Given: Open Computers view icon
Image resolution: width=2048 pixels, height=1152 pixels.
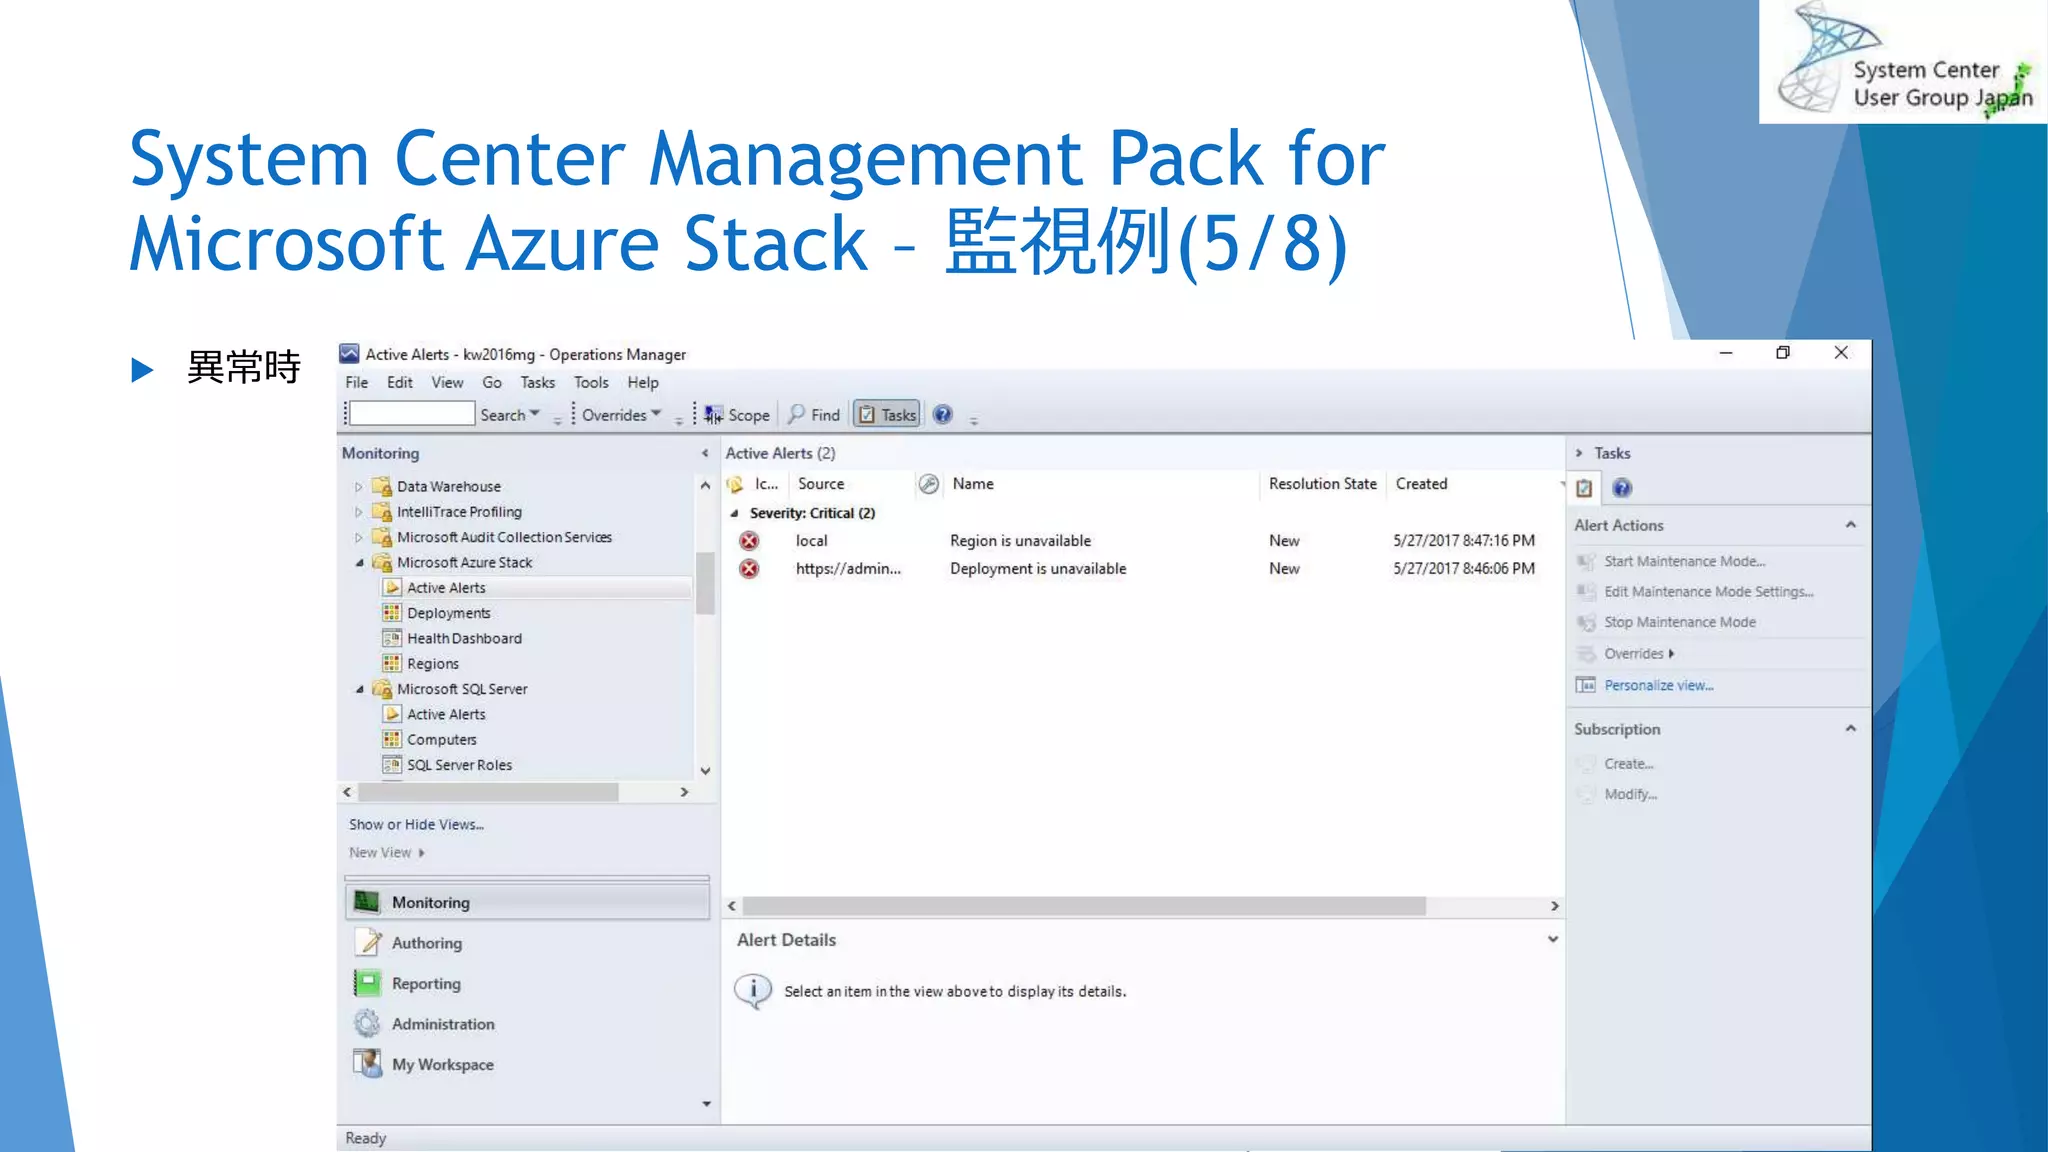Looking at the screenshot, I should tap(391, 739).
